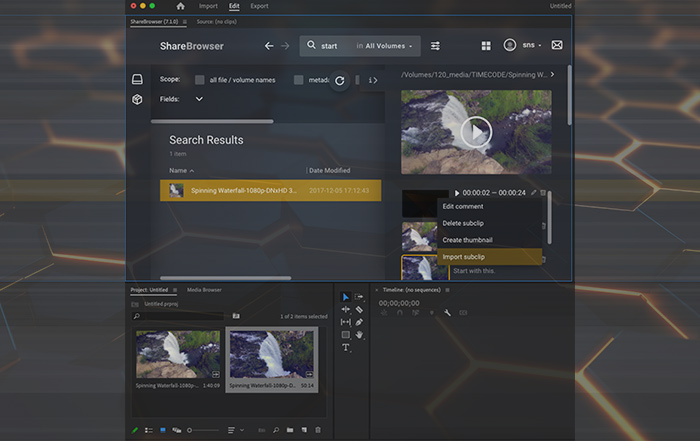Go back with ShareBrowser left arrow
This screenshot has height=441, width=700.
tap(269, 46)
